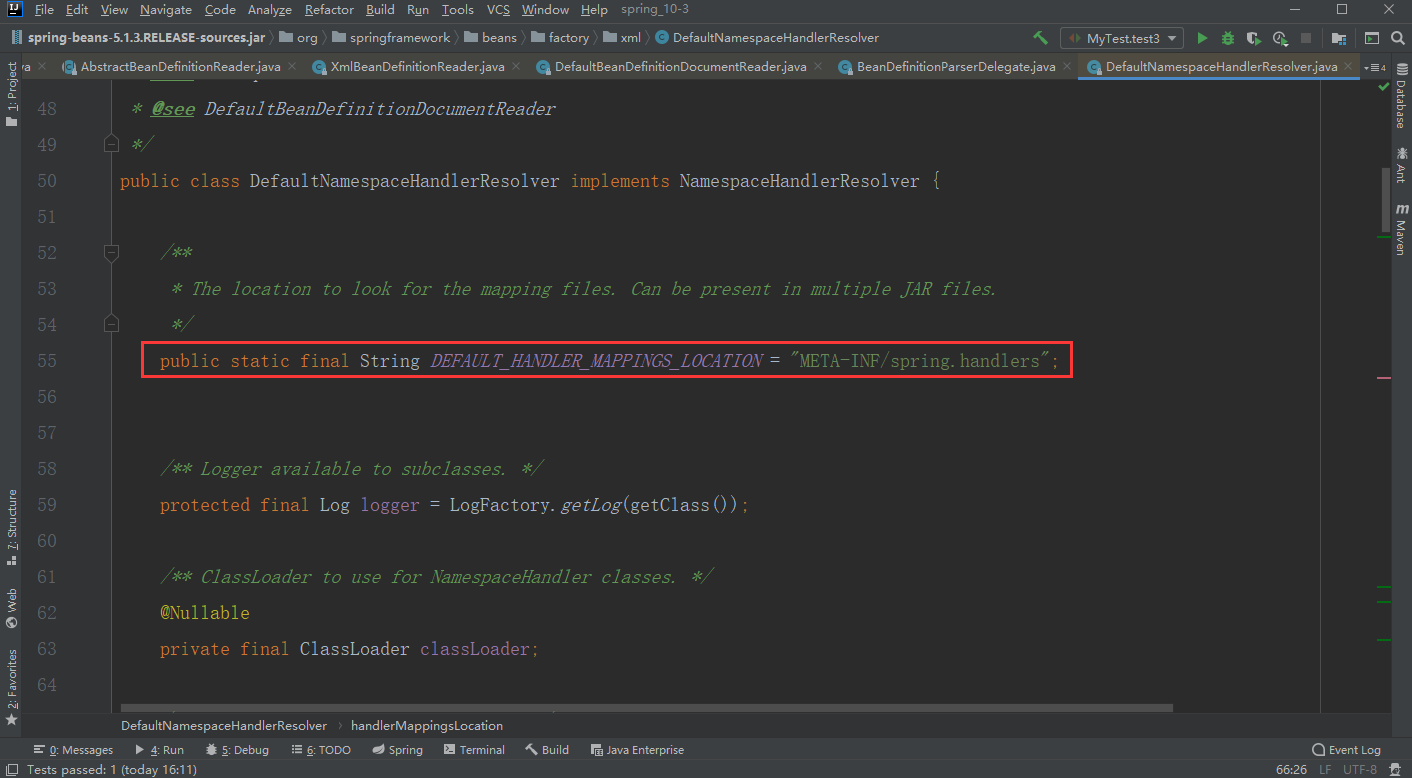Toggle the fold marker at line 54
This screenshot has height=778, width=1412.
[x=111, y=324]
